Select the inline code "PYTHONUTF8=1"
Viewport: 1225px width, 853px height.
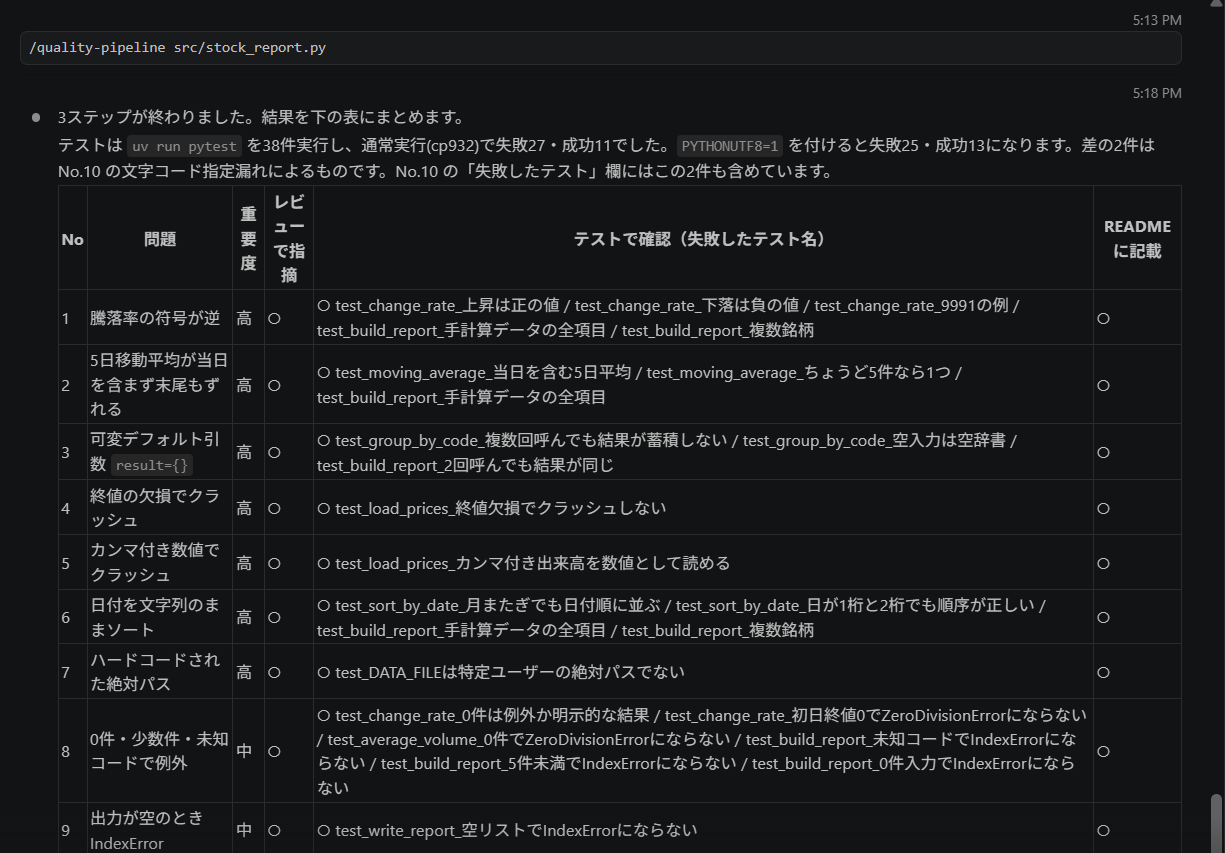click(730, 146)
